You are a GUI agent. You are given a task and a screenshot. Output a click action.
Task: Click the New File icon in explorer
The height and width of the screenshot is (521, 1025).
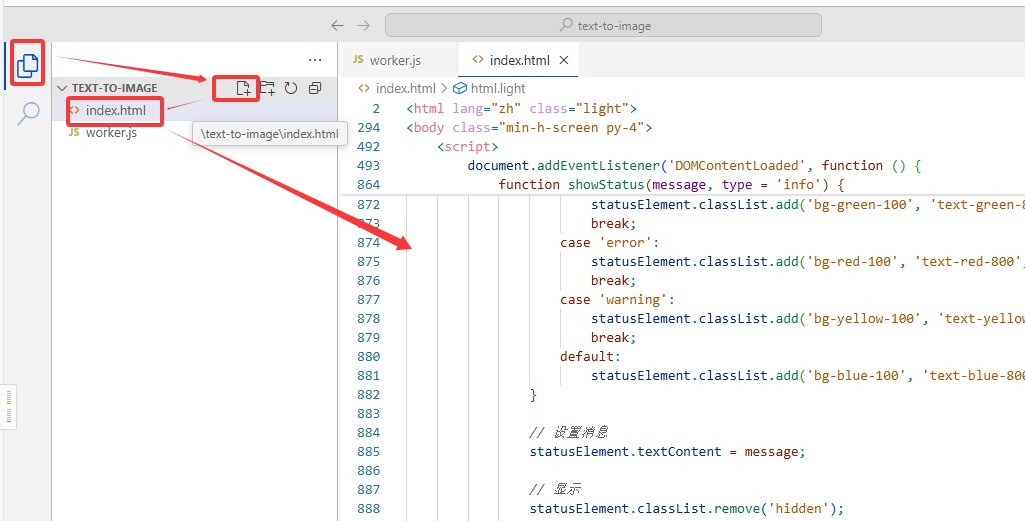243,88
